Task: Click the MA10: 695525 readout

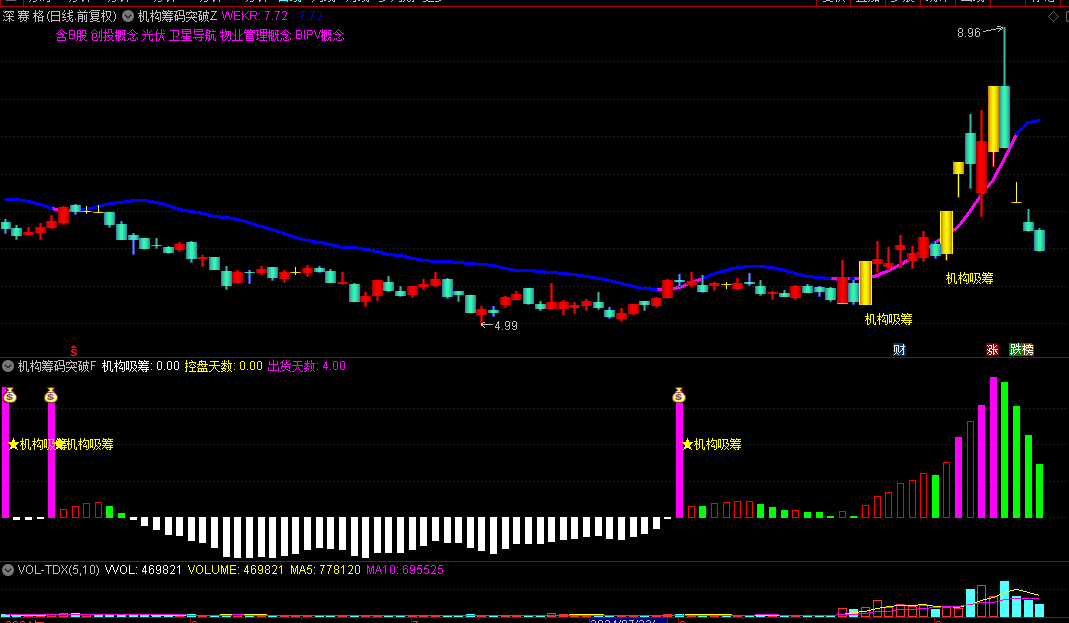Action: (405, 570)
